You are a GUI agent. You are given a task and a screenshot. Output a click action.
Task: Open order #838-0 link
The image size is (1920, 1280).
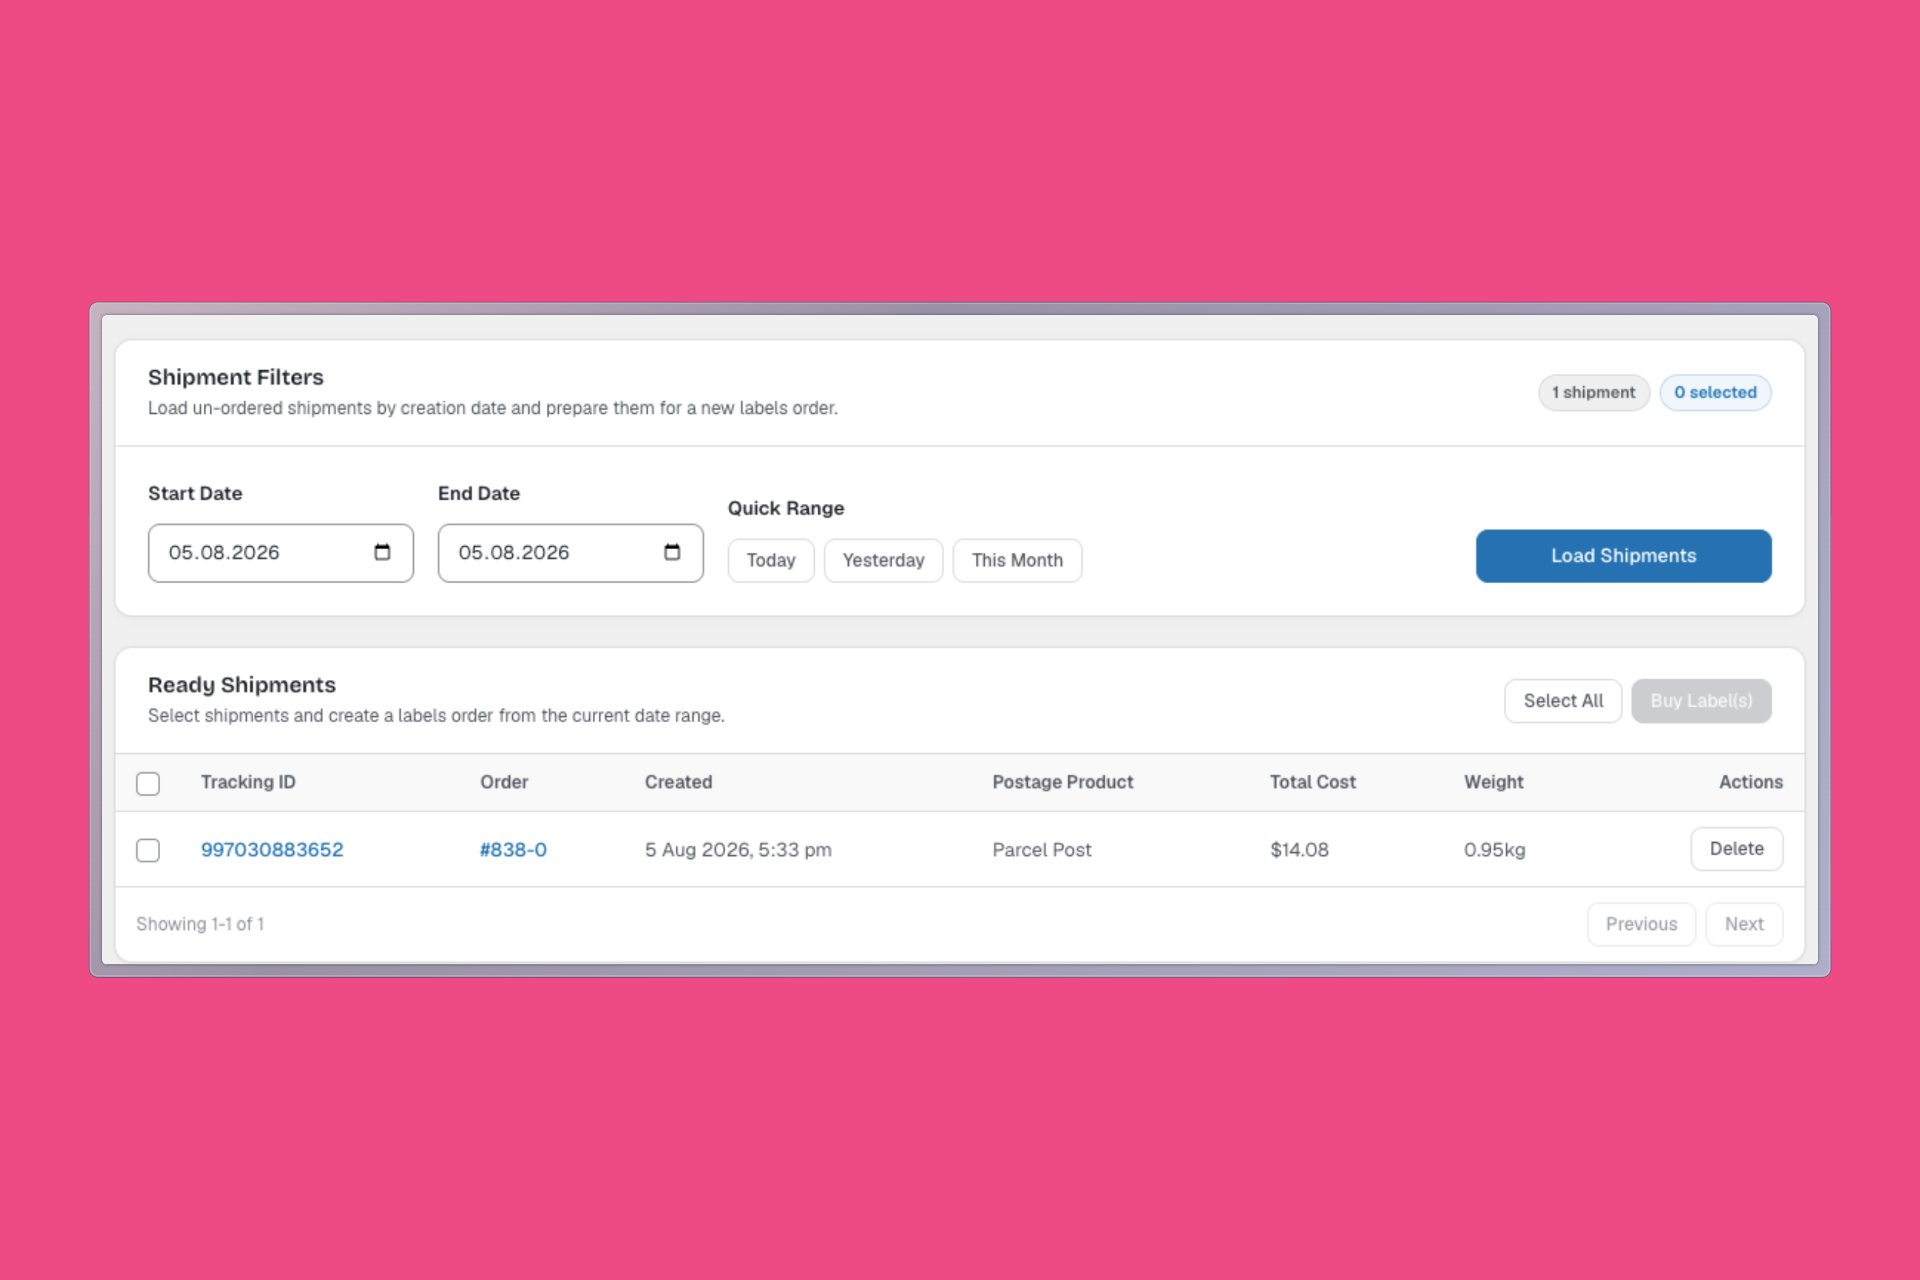click(513, 850)
